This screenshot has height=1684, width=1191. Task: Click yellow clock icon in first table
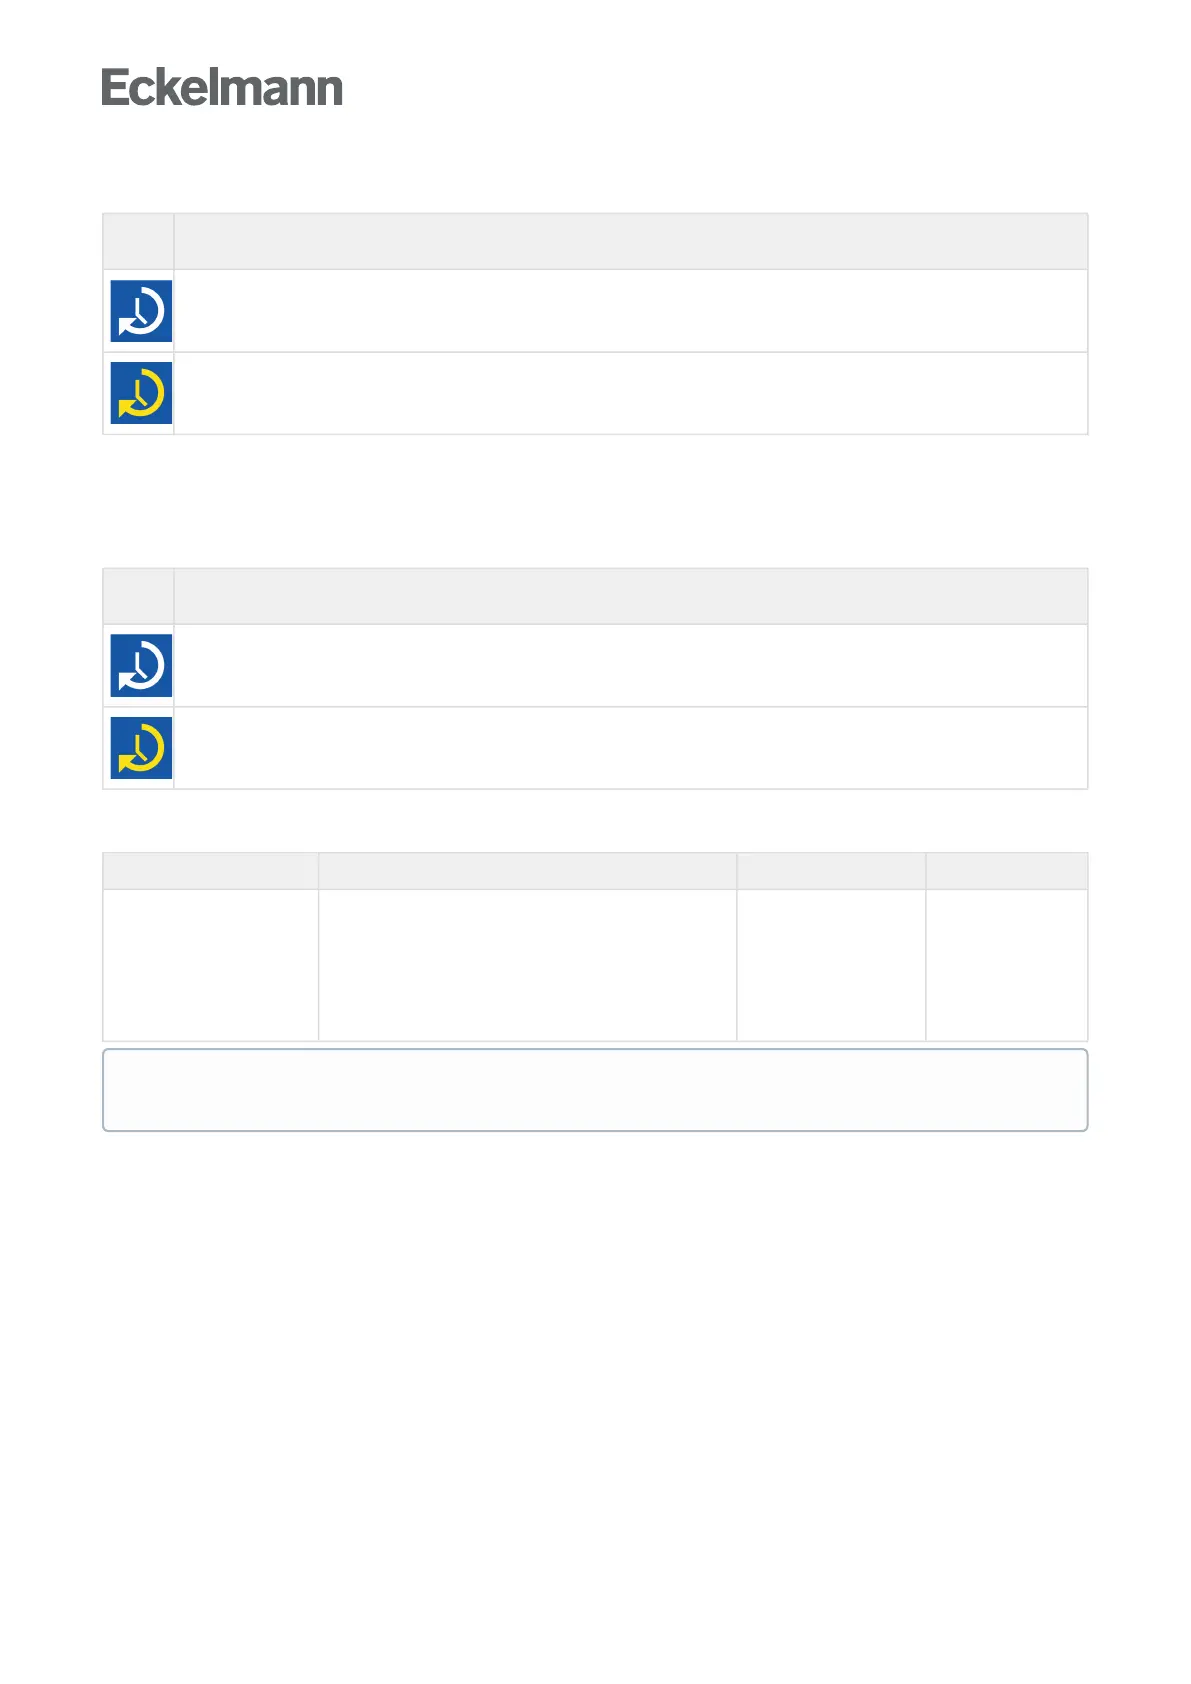coord(141,393)
